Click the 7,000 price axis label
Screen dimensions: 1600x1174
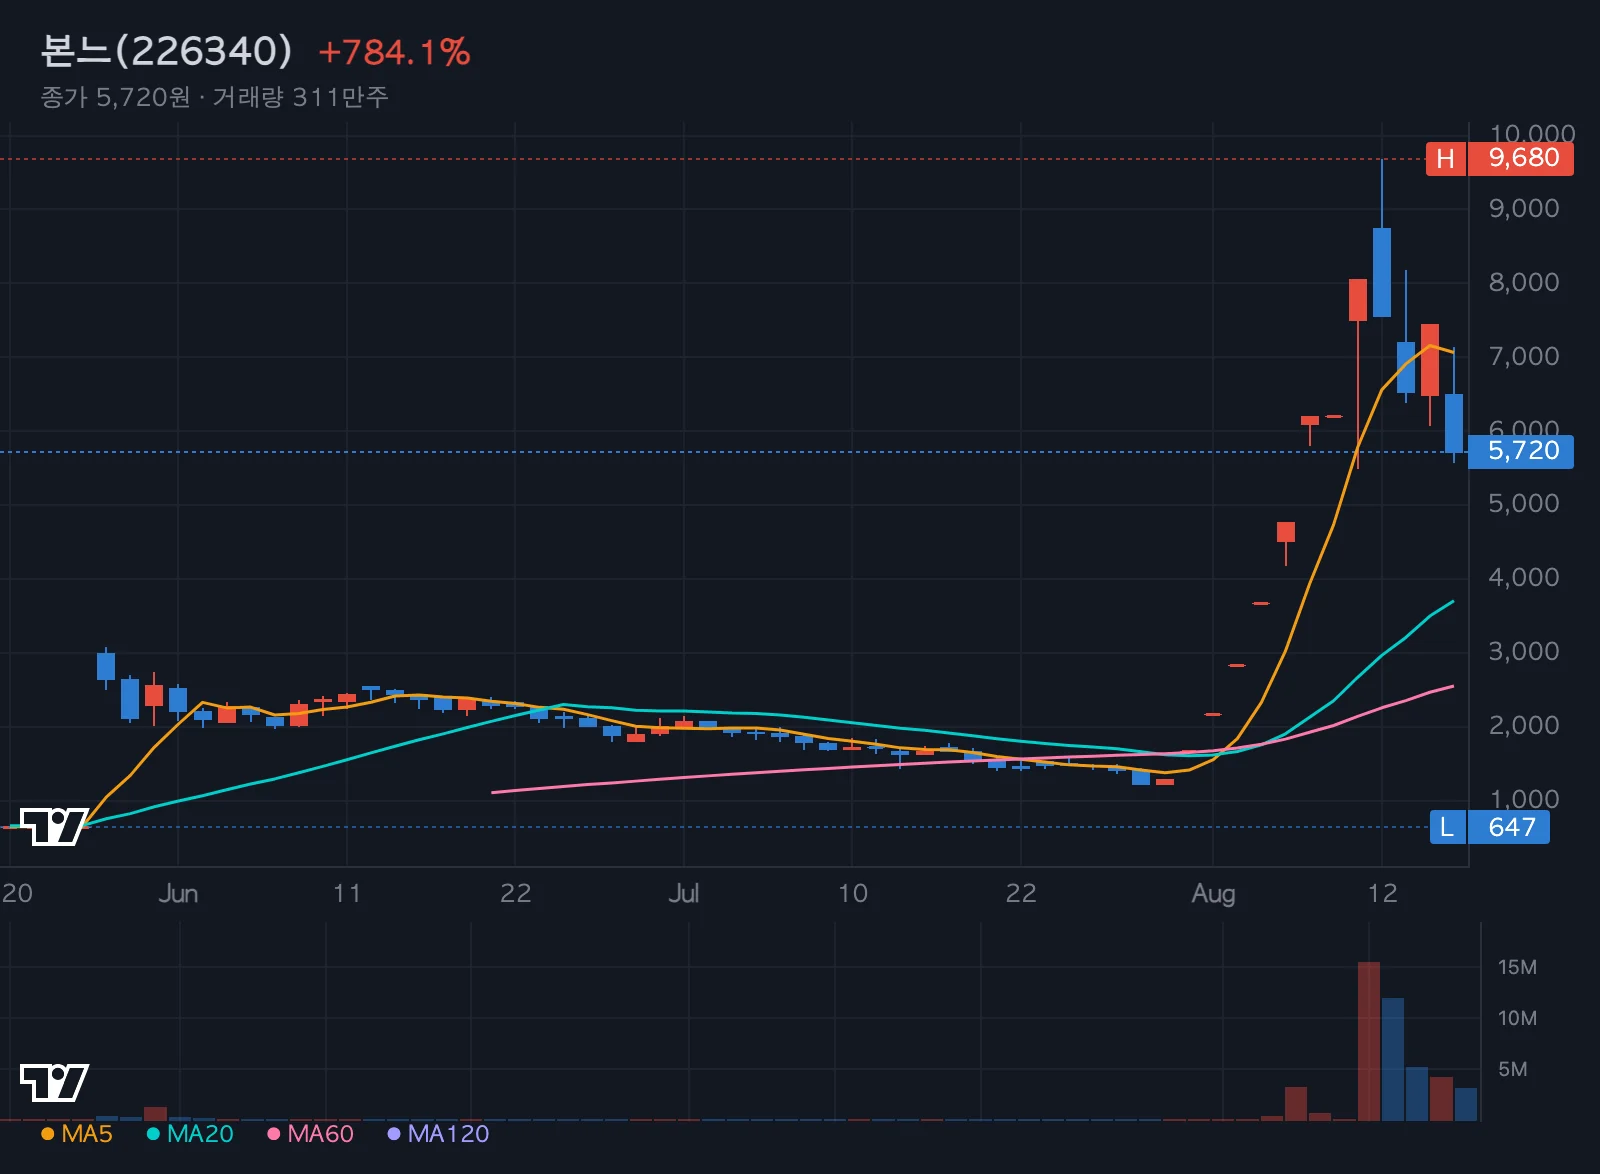click(1524, 356)
